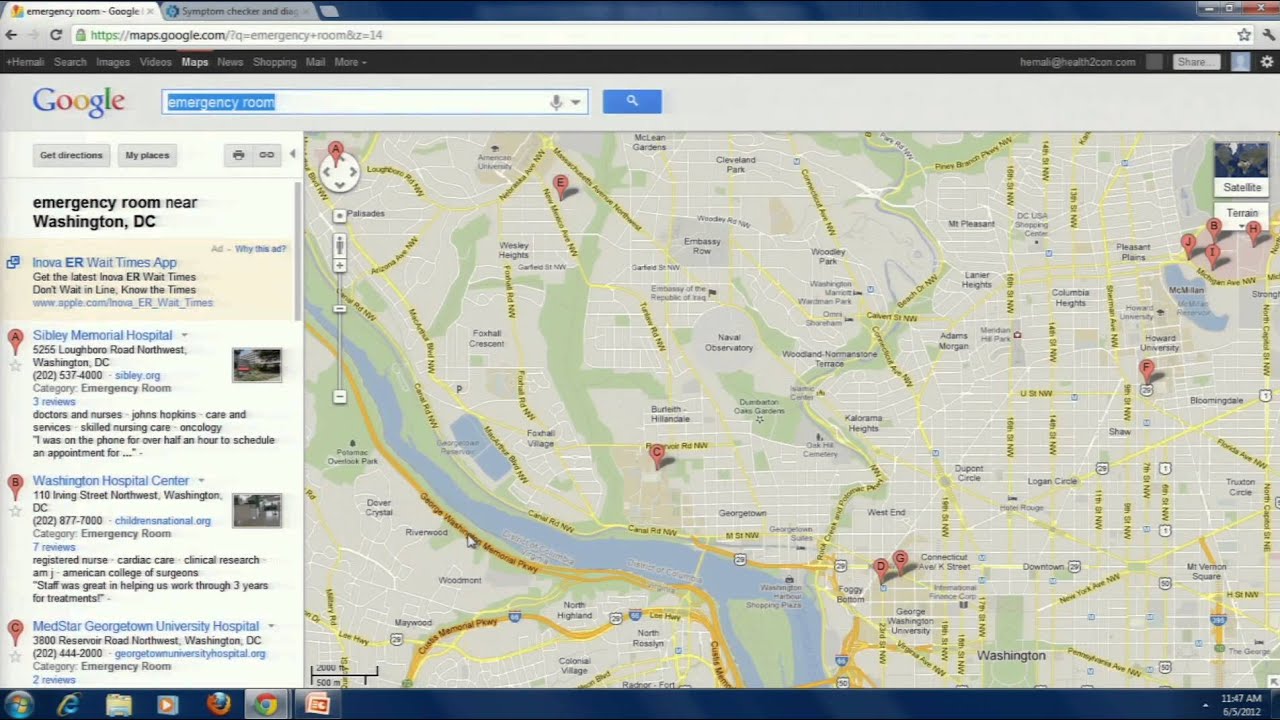This screenshot has height=720, width=1280.
Task: Click marker B in results list
Action: point(15,487)
